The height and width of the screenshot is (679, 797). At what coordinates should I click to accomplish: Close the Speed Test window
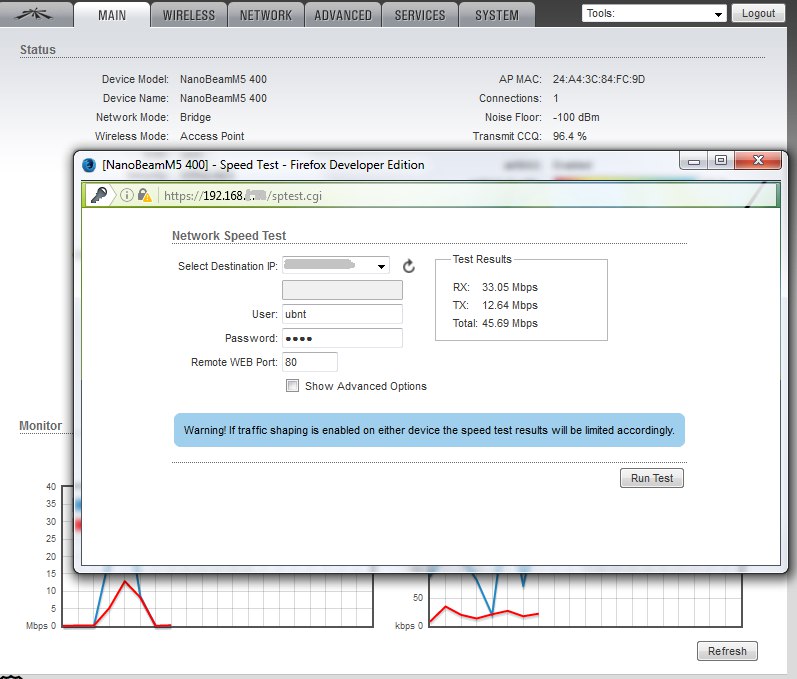tap(758, 161)
